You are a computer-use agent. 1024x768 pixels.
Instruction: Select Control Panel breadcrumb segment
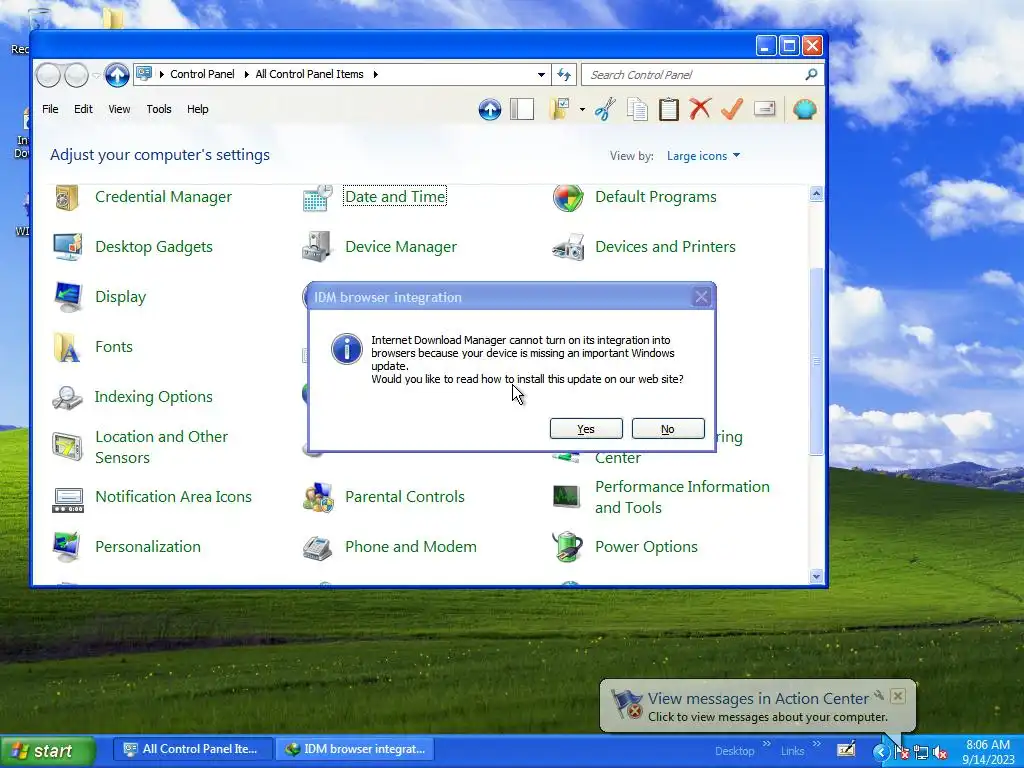(202, 74)
